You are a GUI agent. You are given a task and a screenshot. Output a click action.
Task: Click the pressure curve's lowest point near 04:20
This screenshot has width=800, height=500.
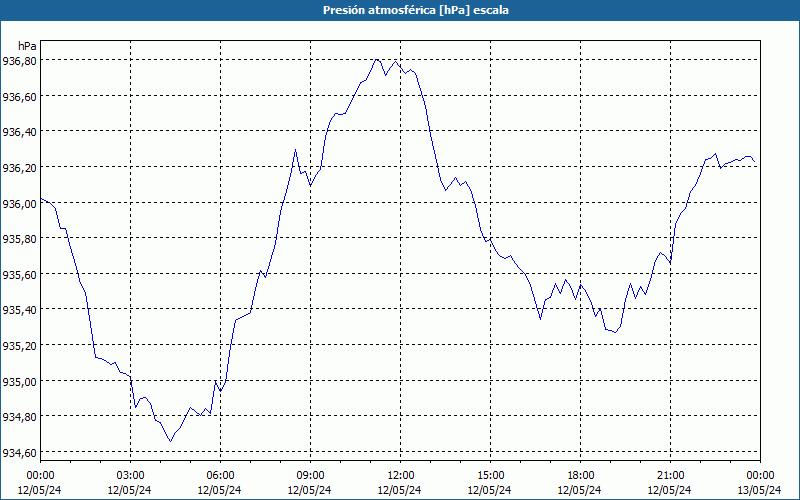[171, 441]
